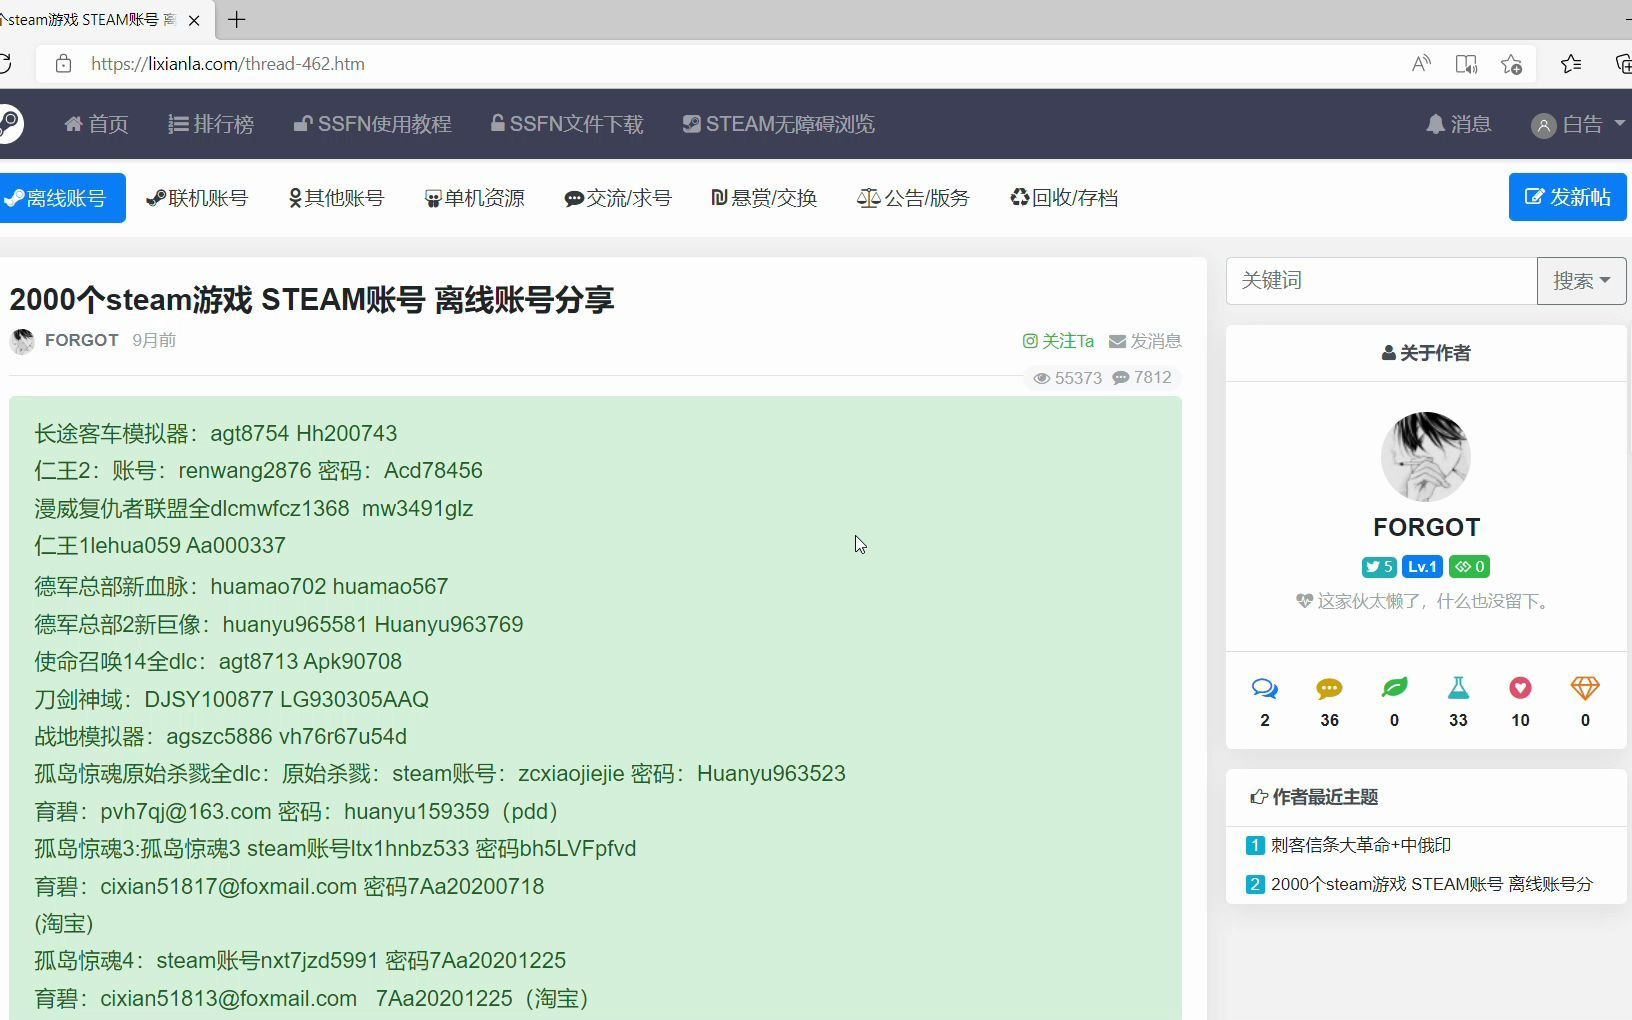The height and width of the screenshot is (1020, 1632).
Task: Open the 首页 home link
Action: (96, 124)
